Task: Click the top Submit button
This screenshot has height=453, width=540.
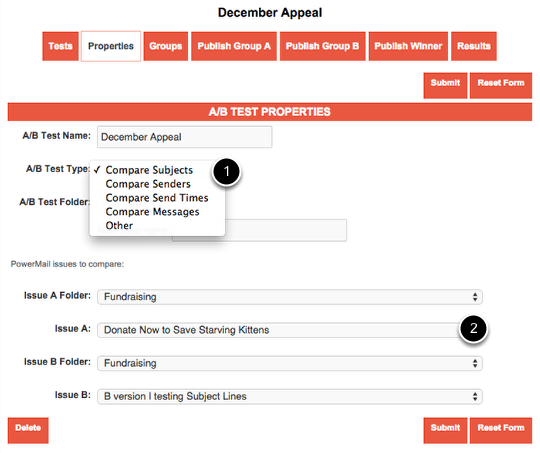Action: 445,85
